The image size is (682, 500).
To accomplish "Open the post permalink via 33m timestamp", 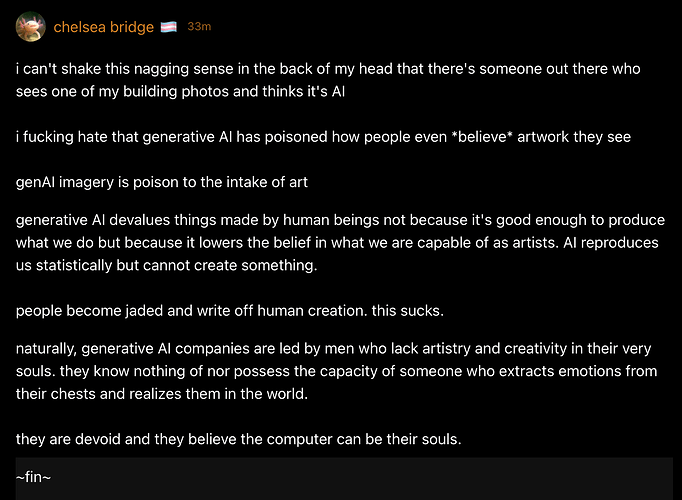I will tap(199, 27).
